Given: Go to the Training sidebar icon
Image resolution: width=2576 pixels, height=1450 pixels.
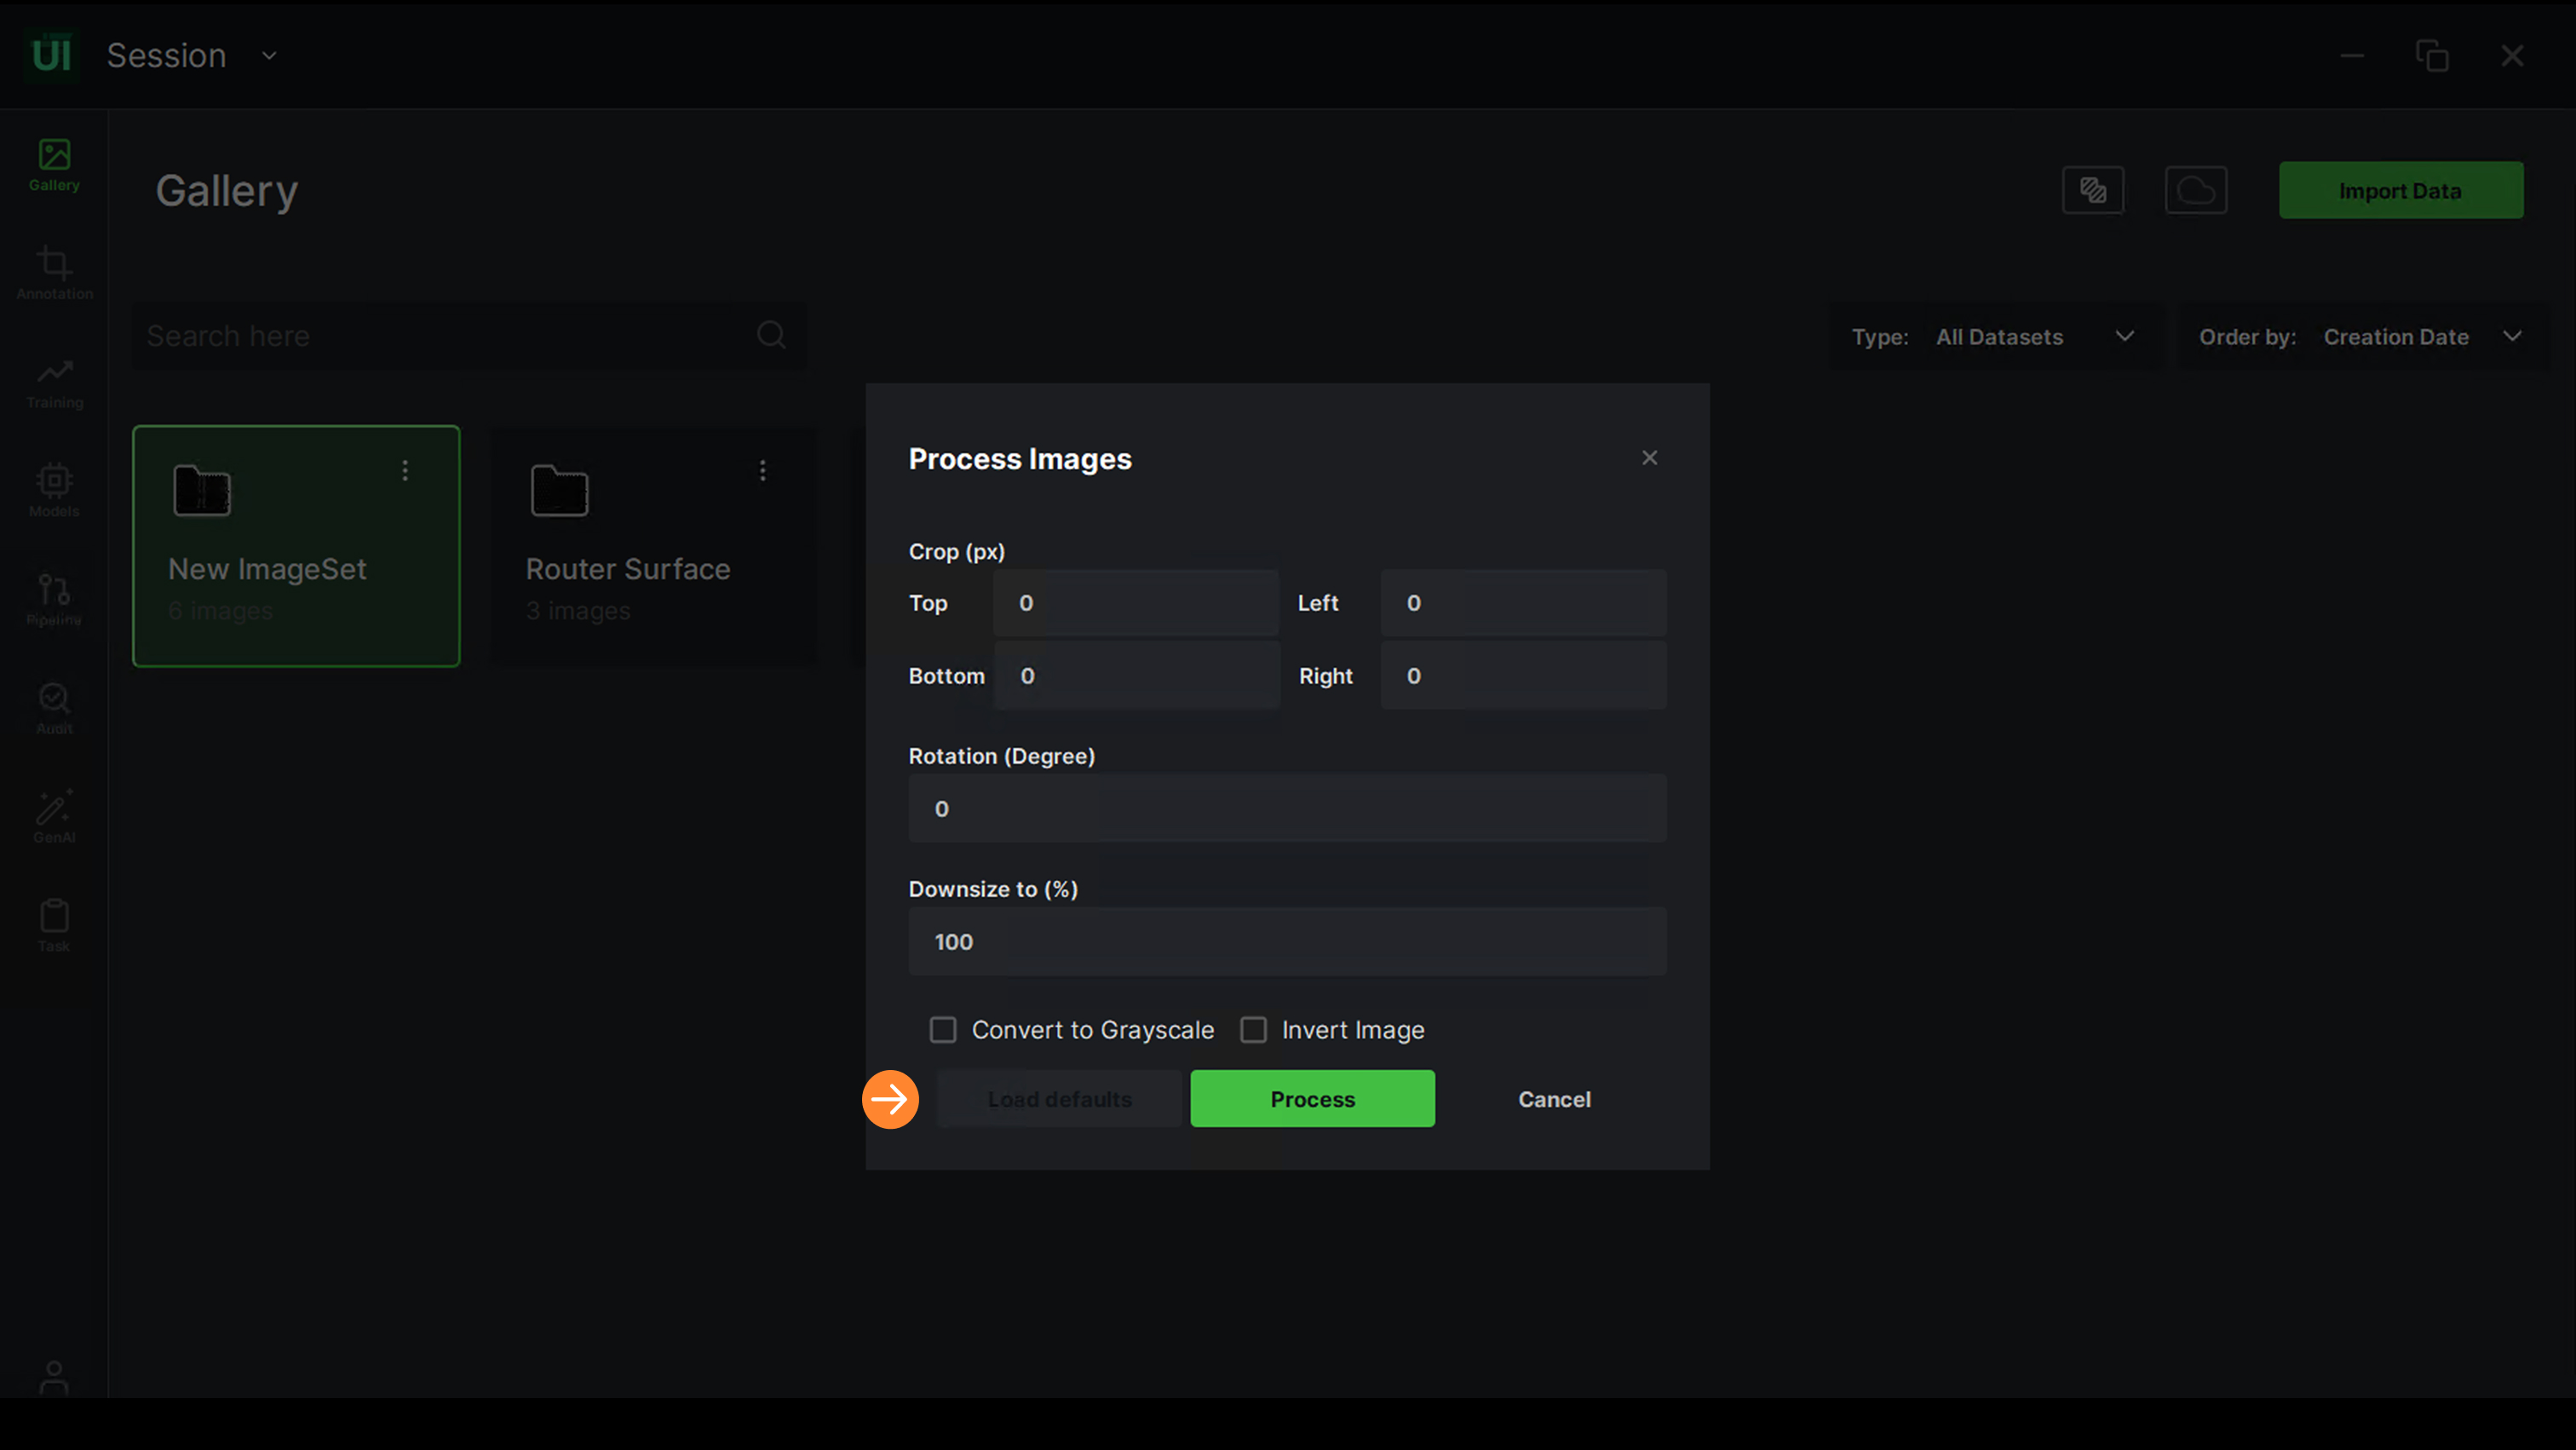Looking at the screenshot, I should point(54,382).
